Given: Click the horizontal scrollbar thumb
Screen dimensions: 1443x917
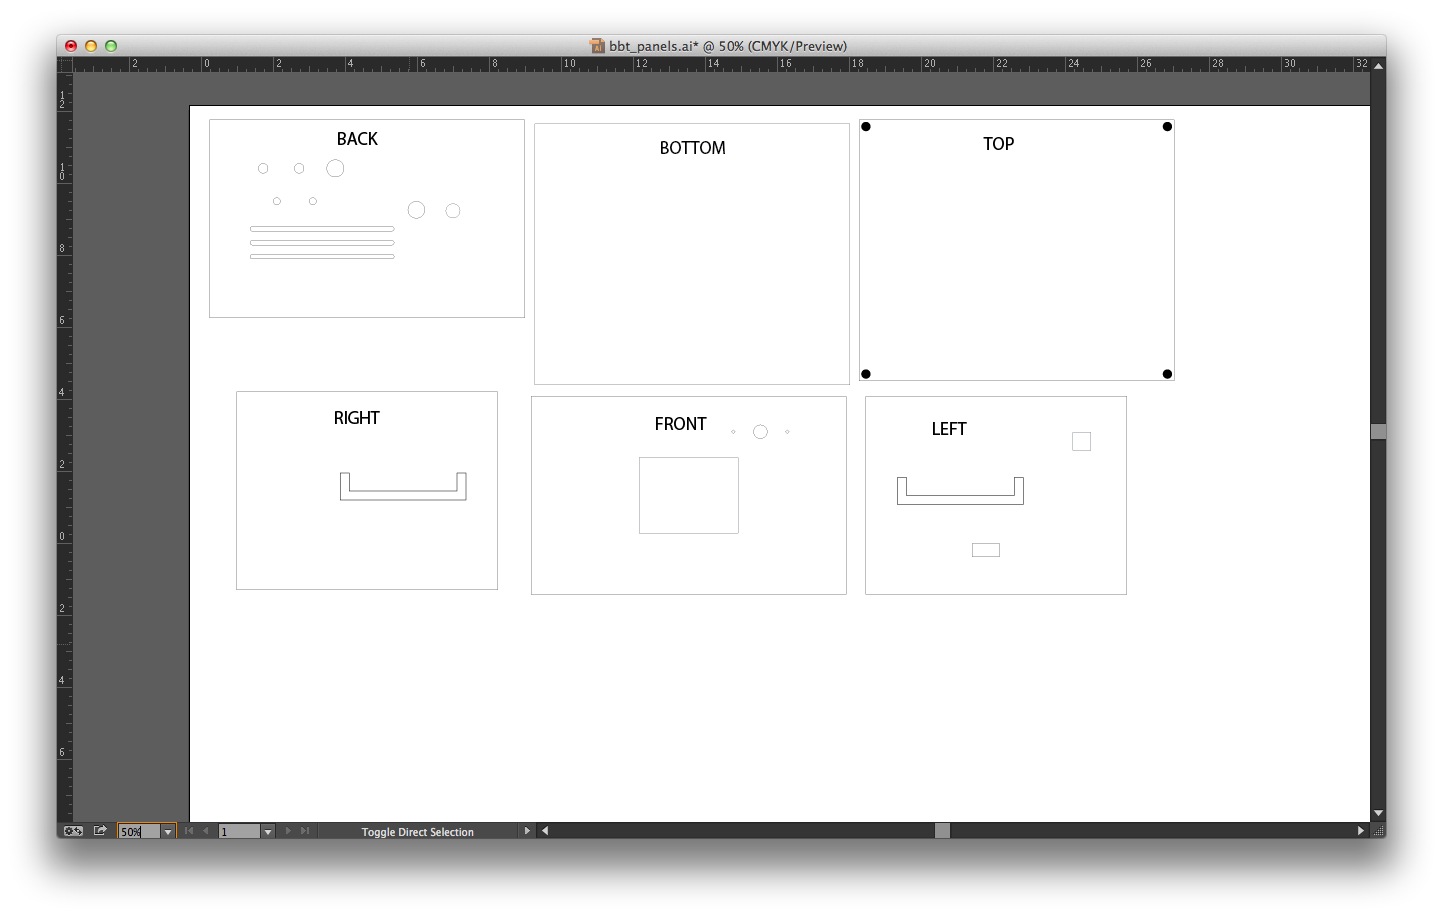Looking at the screenshot, I should [942, 831].
